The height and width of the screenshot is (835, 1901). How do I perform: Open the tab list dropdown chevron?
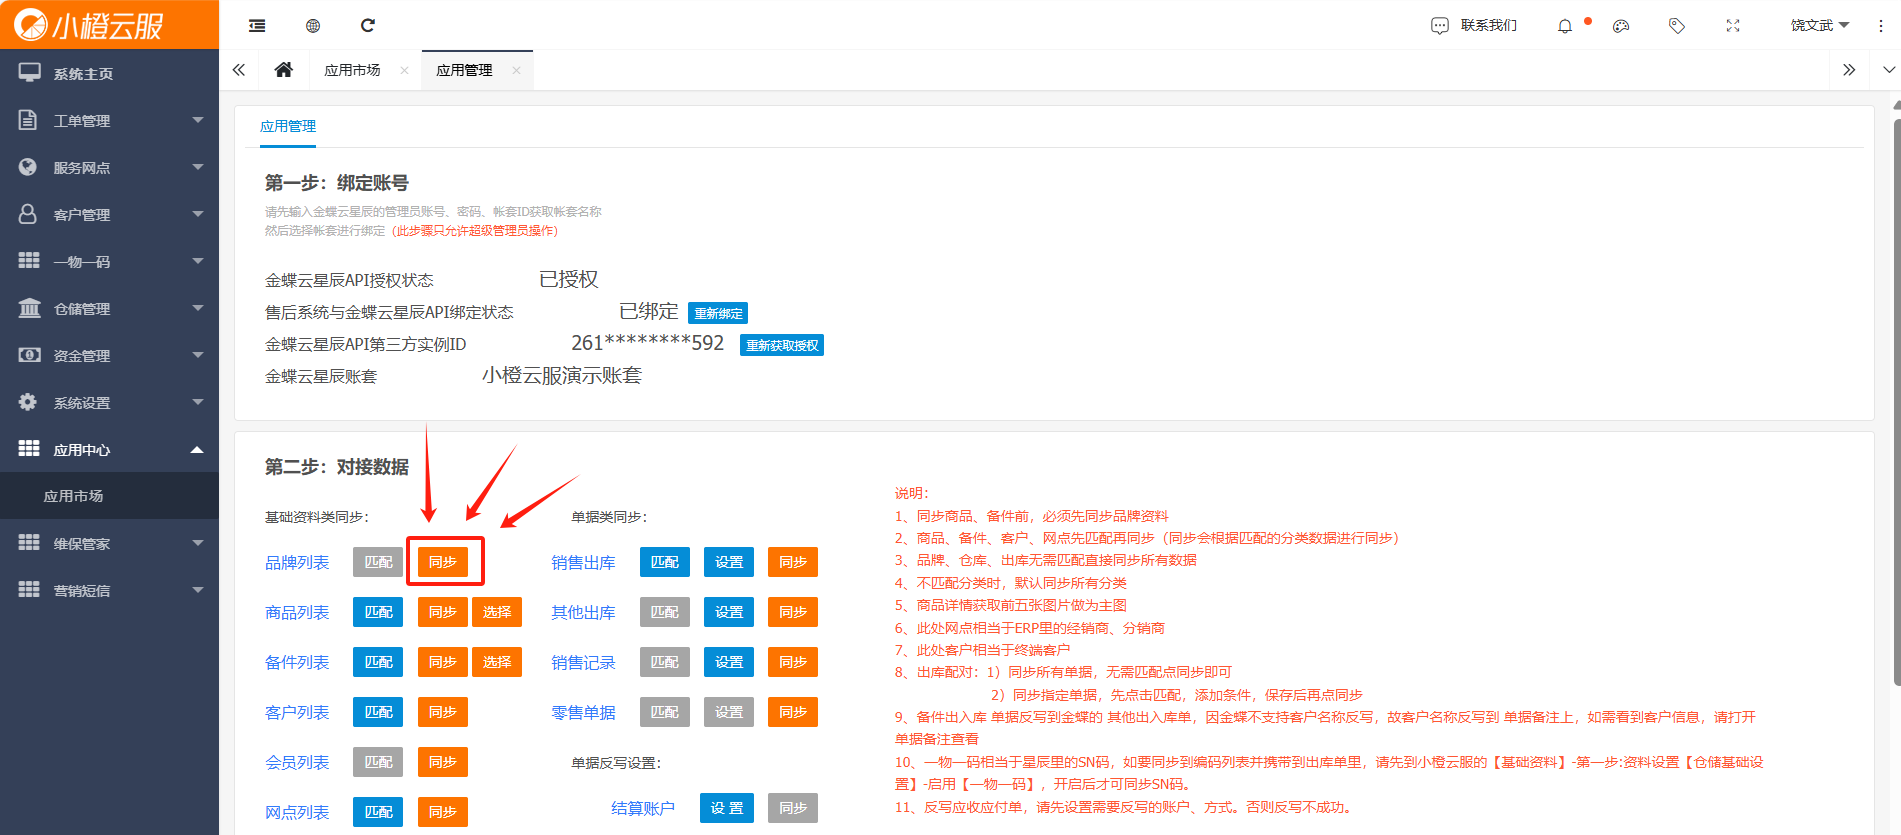pyautogui.click(x=1888, y=69)
